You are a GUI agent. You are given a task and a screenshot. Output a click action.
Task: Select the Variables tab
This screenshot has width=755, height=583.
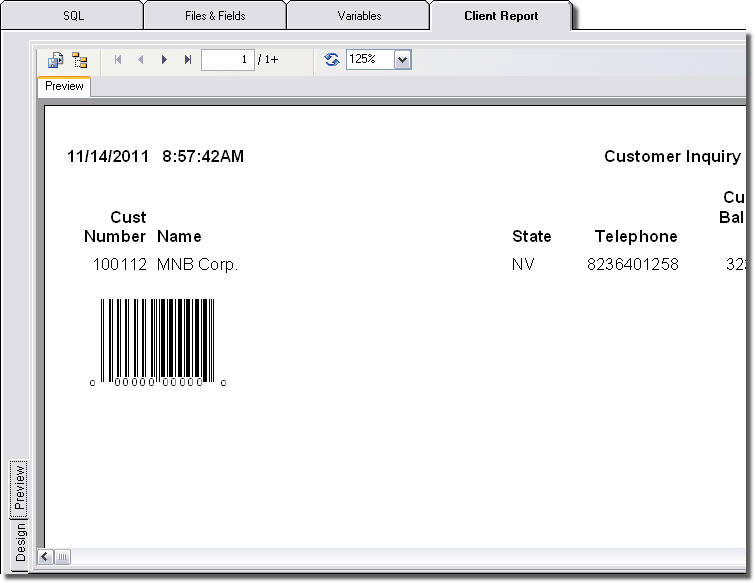359,16
